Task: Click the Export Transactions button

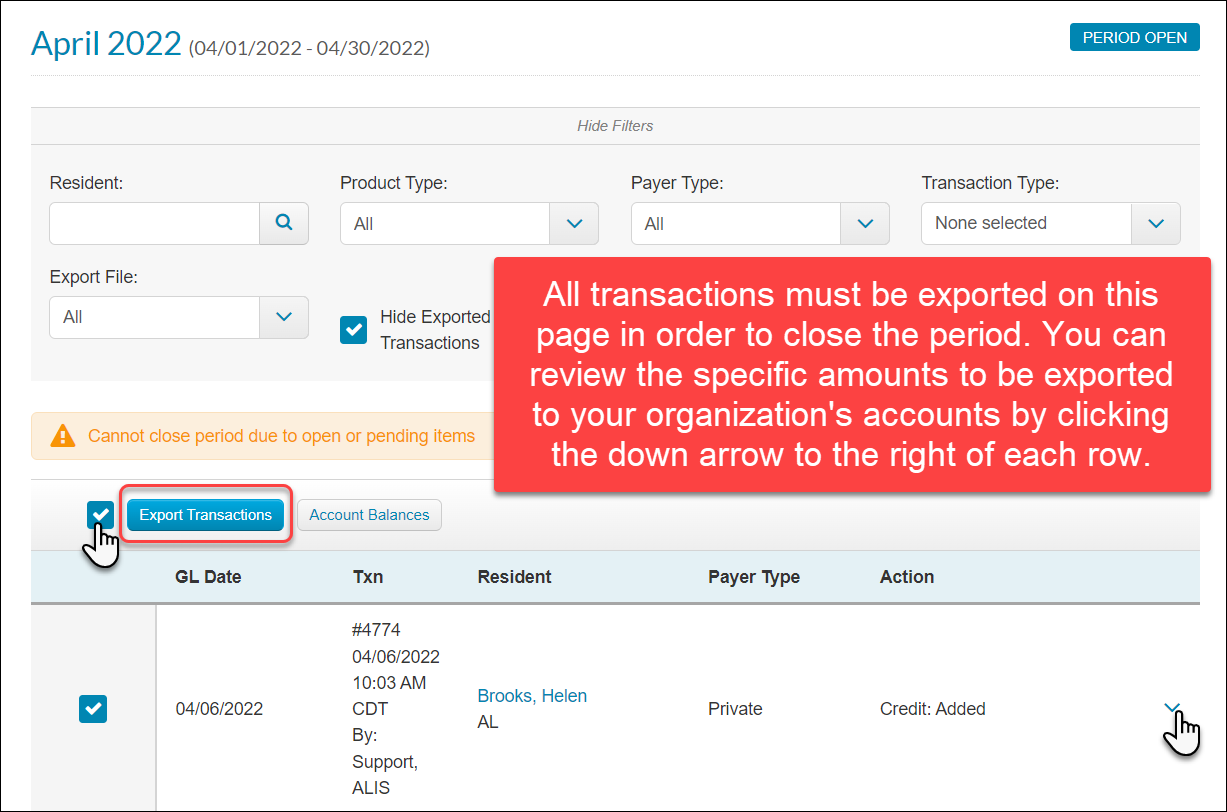Action: click(x=206, y=515)
